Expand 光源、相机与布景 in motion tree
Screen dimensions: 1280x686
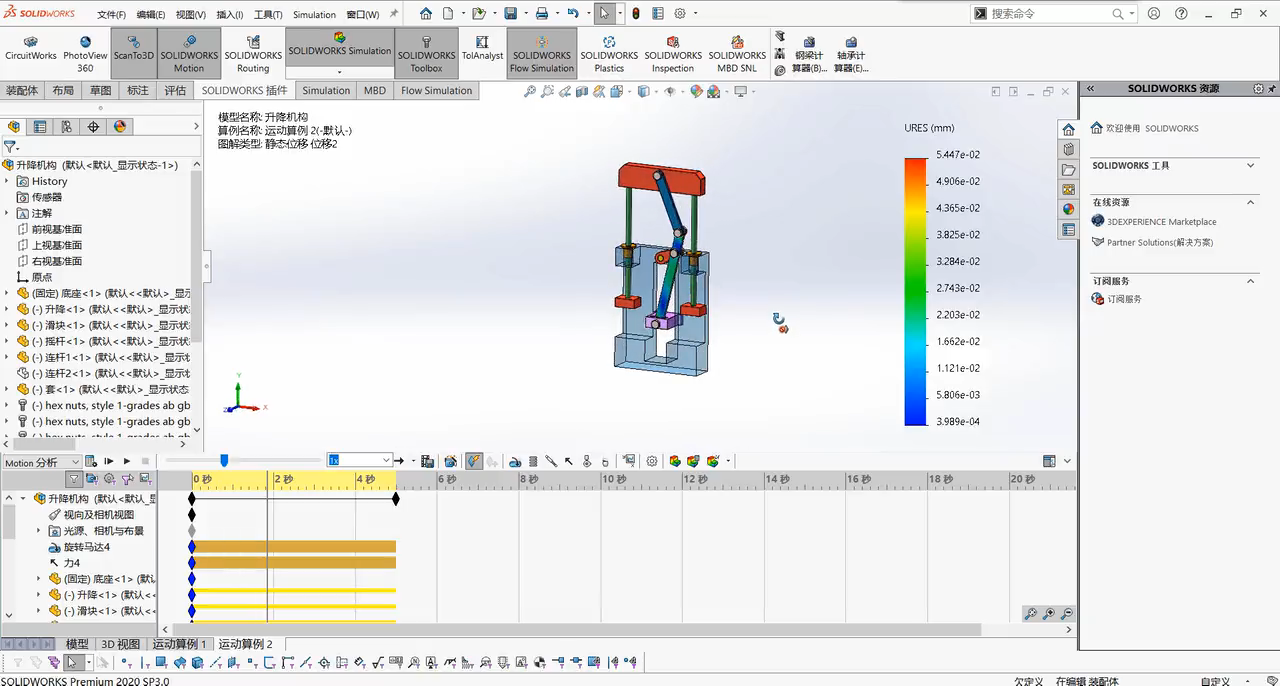point(40,531)
